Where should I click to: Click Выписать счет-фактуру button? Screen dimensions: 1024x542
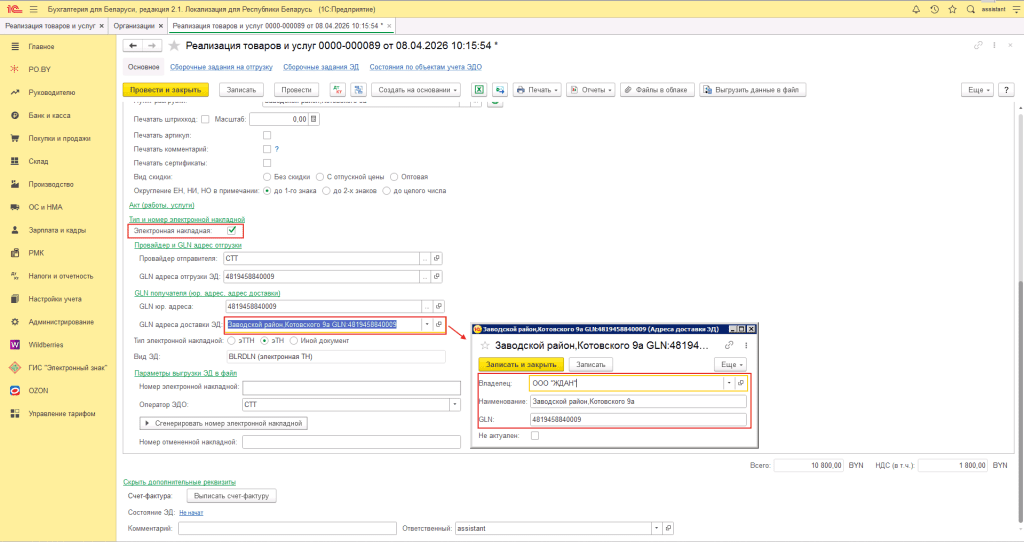(231, 496)
